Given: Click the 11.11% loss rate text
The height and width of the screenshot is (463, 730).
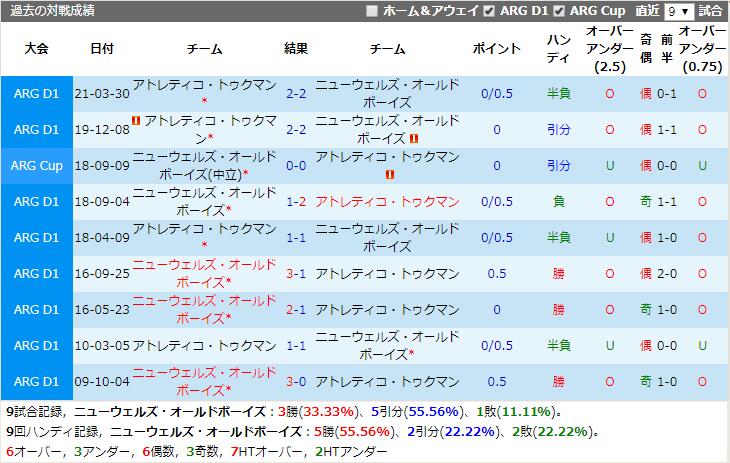Looking at the screenshot, I should click(x=527, y=412).
